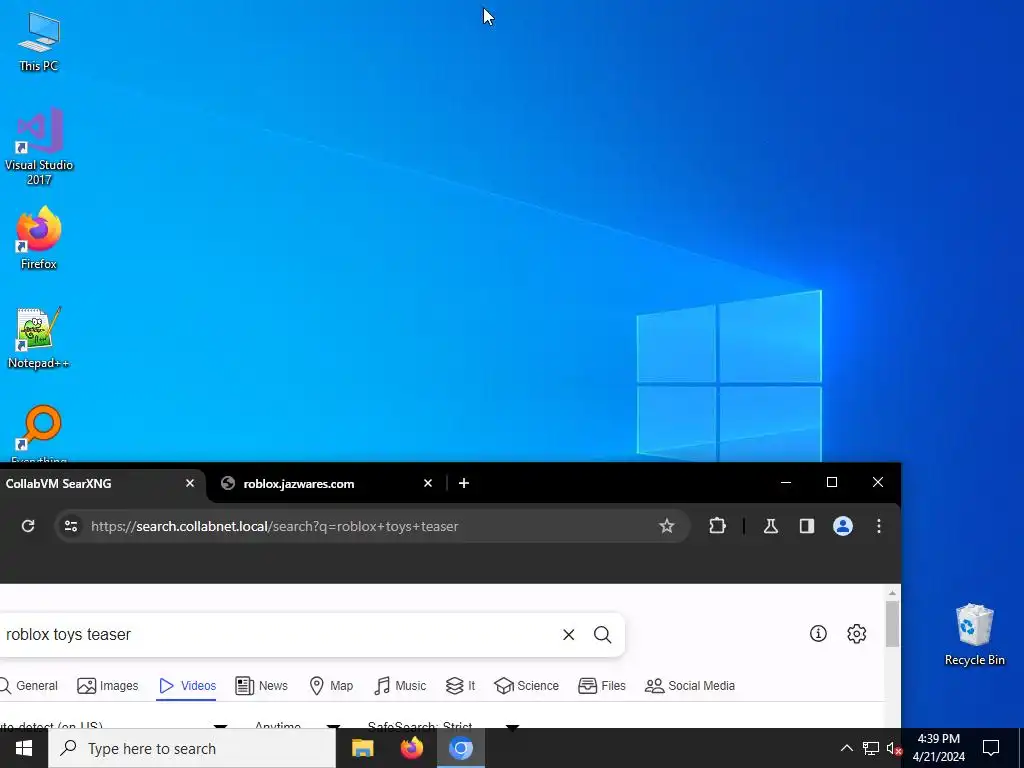The image size is (1024, 768).
Task: Open the Chrome profile avatar
Action: coord(842,526)
